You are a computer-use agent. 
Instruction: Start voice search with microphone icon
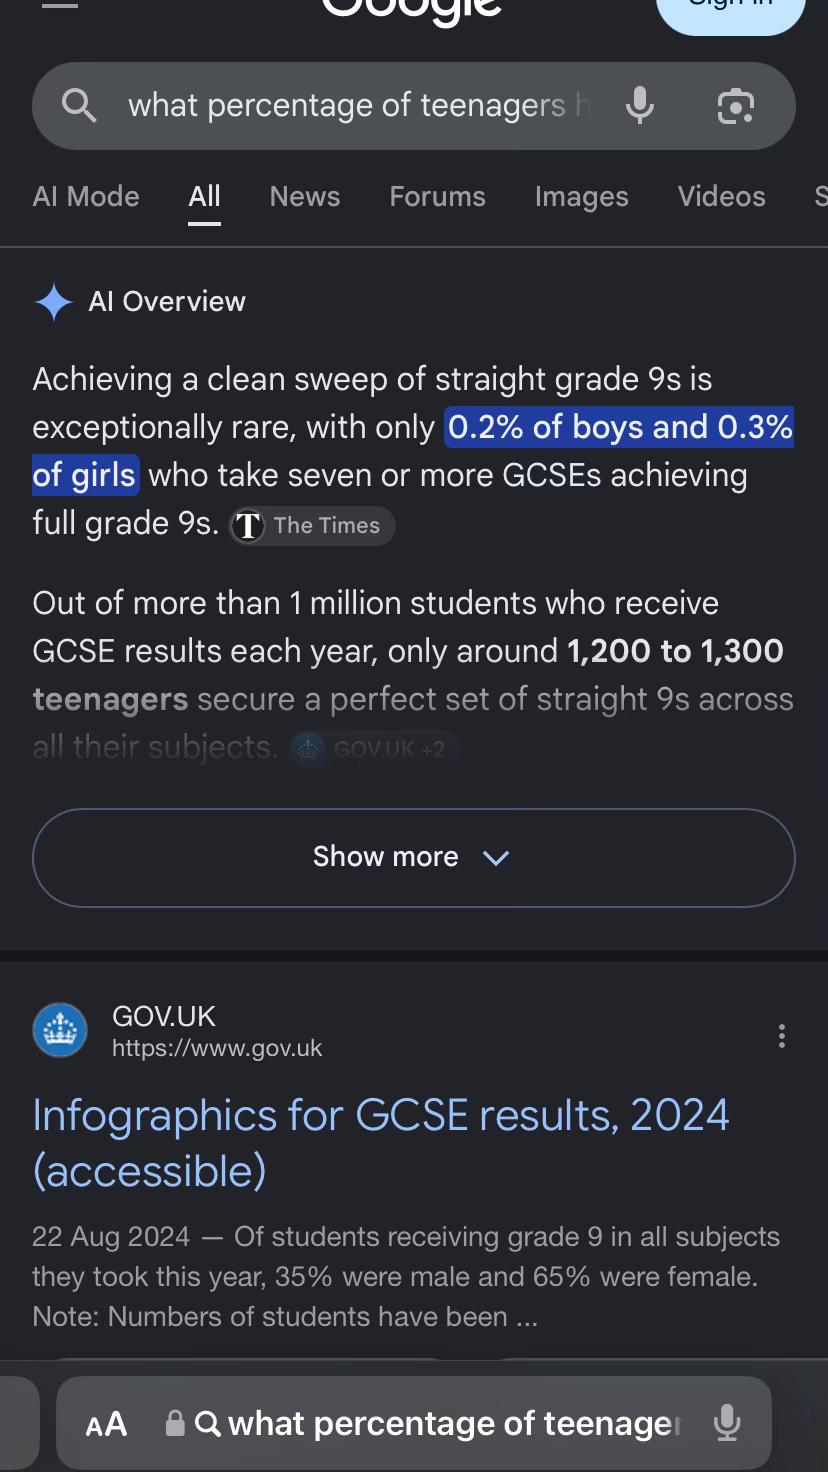point(640,105)
